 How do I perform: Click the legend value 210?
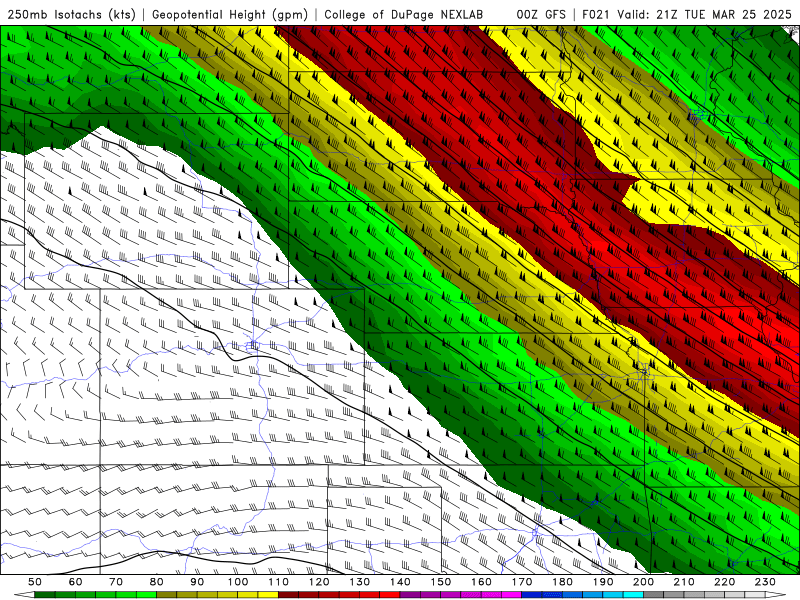[684, 582]
